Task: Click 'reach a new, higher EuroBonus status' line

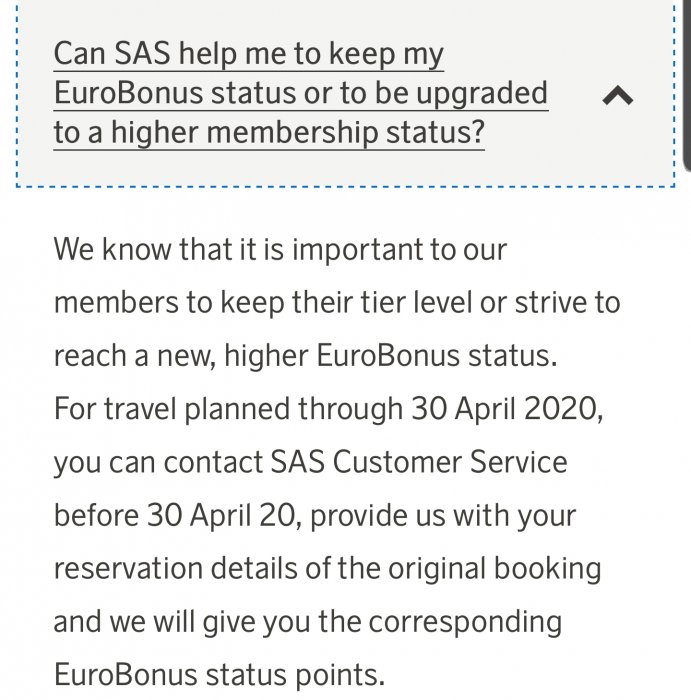Action: pos(300,355)
